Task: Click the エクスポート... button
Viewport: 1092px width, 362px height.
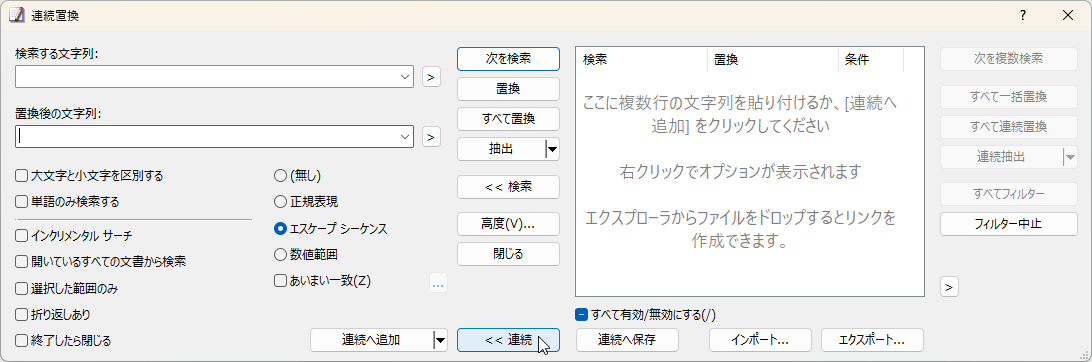Action: click(872, 340)
